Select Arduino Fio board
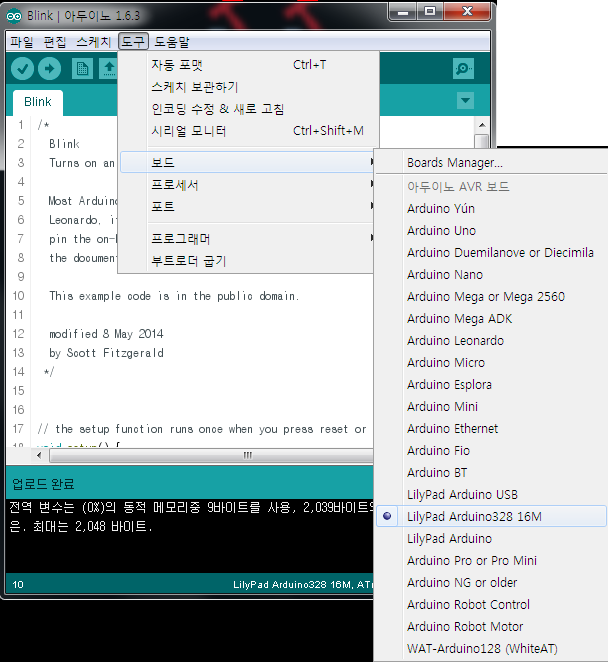Image resolution: width=608 pixels, height=662 pixels. tap(491, 450)
